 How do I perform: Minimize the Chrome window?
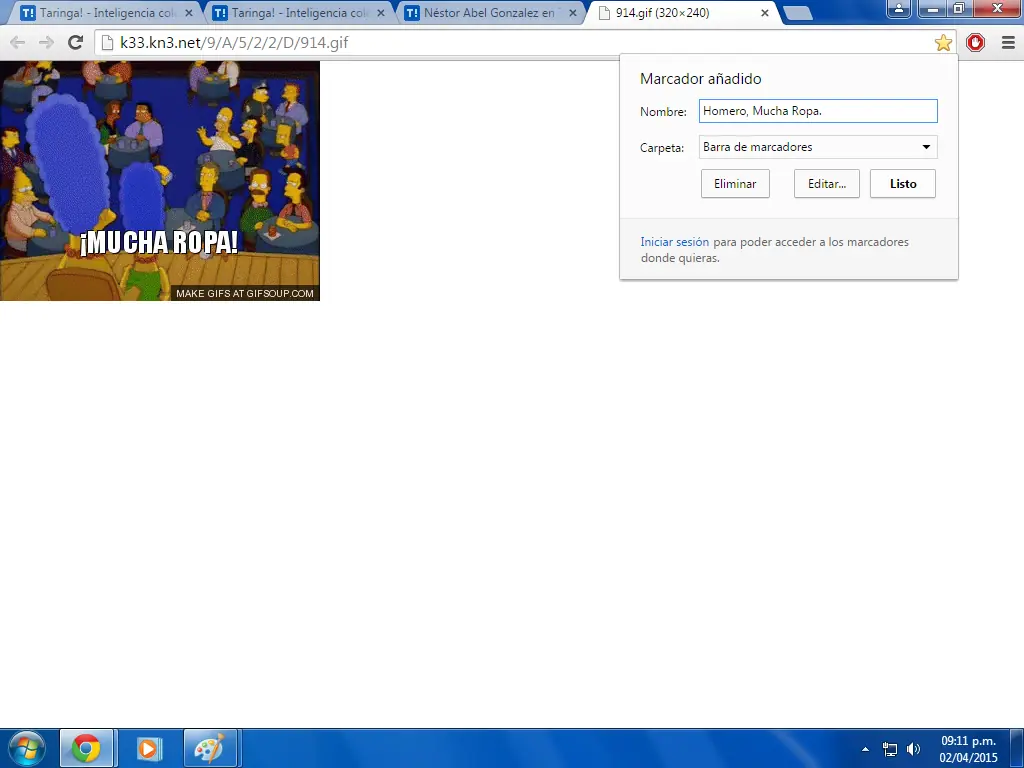point(933,8)
